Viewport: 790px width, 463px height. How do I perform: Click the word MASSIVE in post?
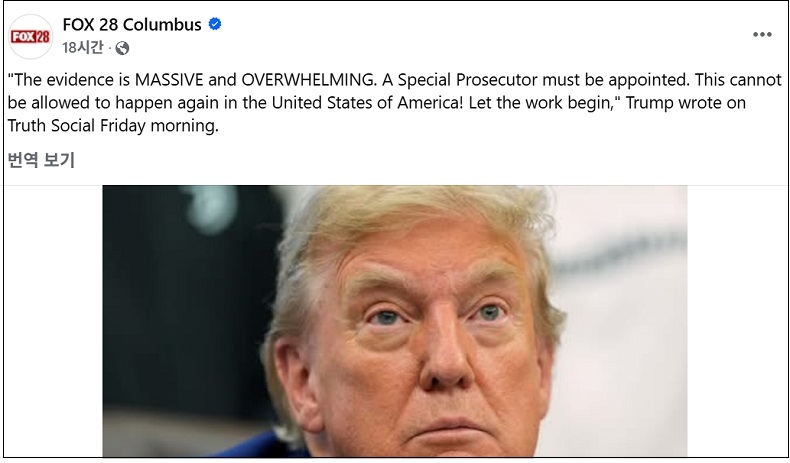pyautogui.click(x=169, y=80)
